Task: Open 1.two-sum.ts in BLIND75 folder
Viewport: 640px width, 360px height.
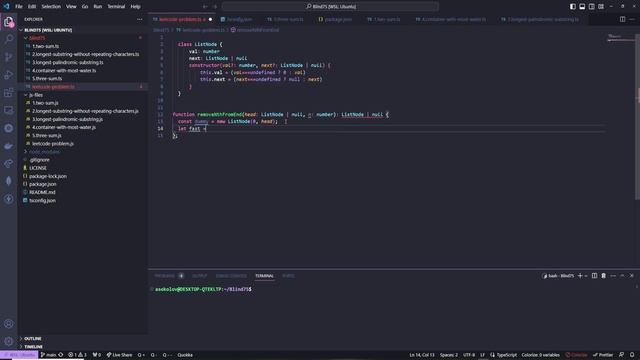Action: point(45,46)
